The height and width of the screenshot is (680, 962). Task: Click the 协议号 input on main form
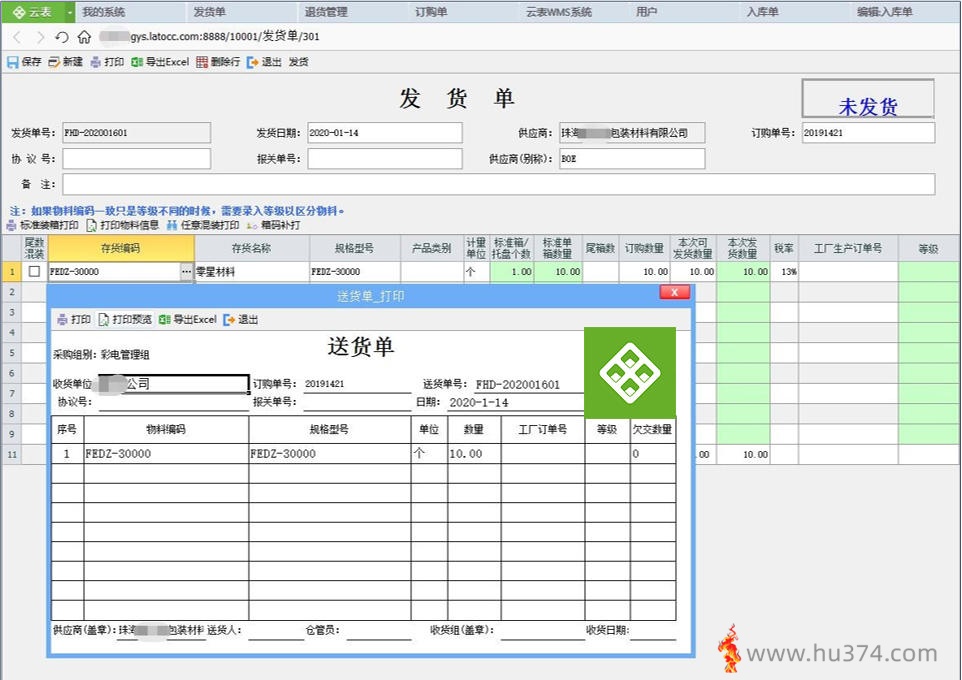[136, 158]
